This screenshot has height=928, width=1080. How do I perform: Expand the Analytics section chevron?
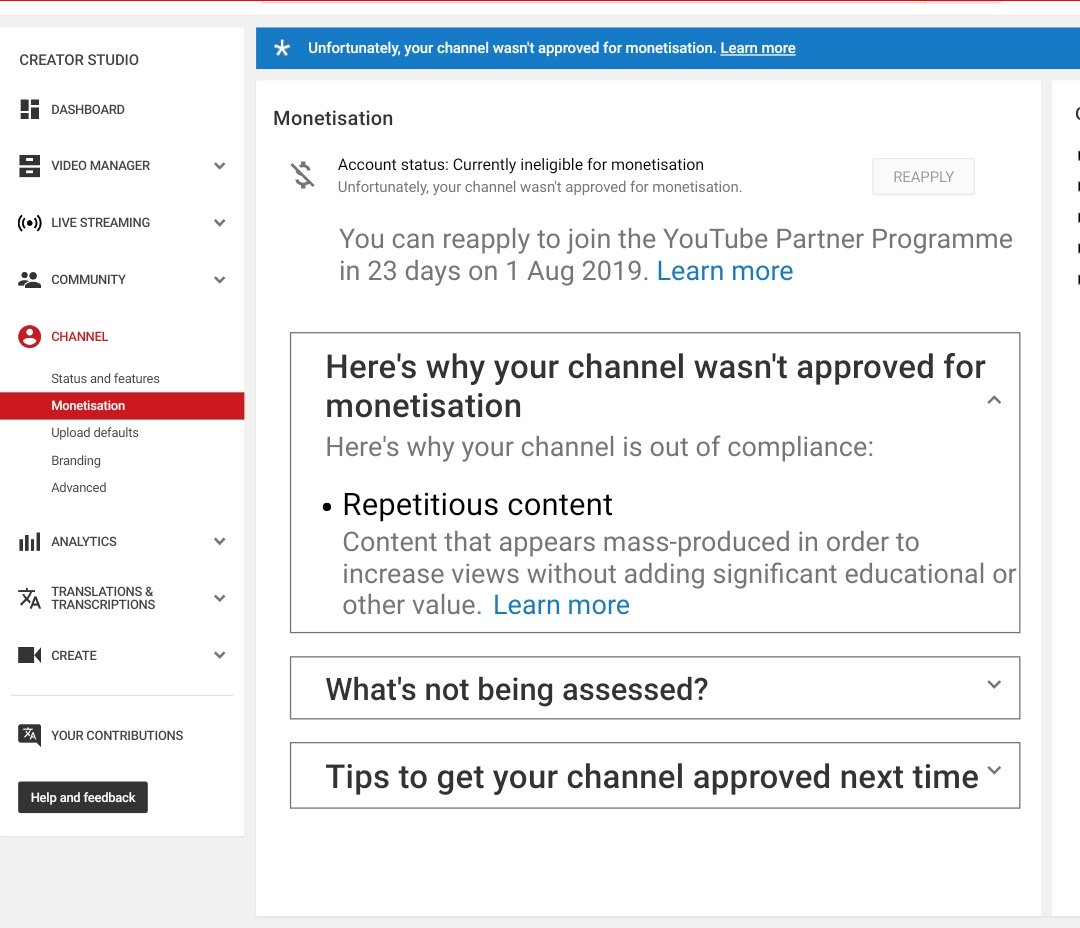(x=220, y=542)
